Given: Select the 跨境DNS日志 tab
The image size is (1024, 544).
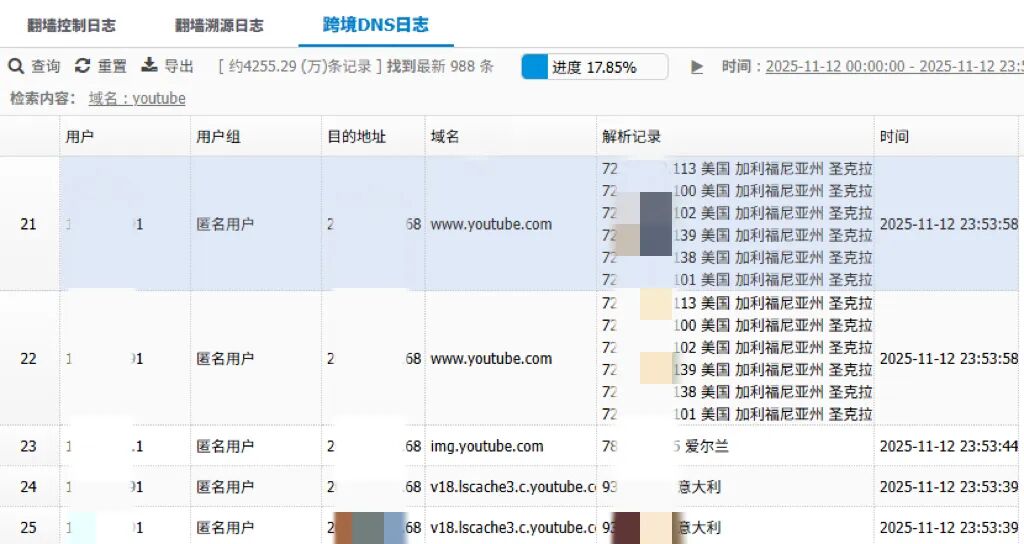Looking at the screenshot, I should [x=376, y=25].
